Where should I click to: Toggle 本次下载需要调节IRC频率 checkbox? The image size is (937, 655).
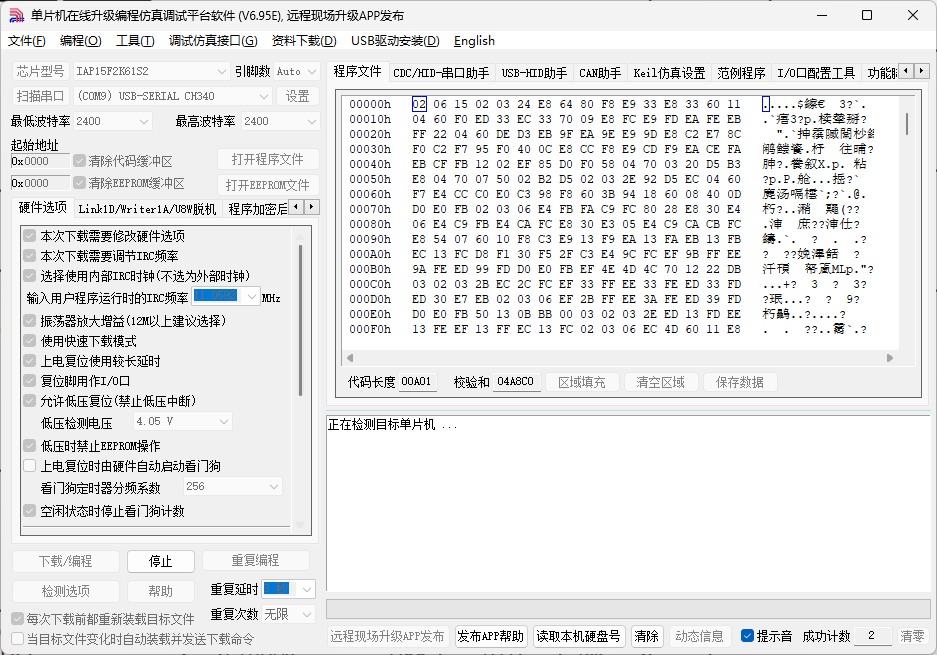tap(29, 256)
